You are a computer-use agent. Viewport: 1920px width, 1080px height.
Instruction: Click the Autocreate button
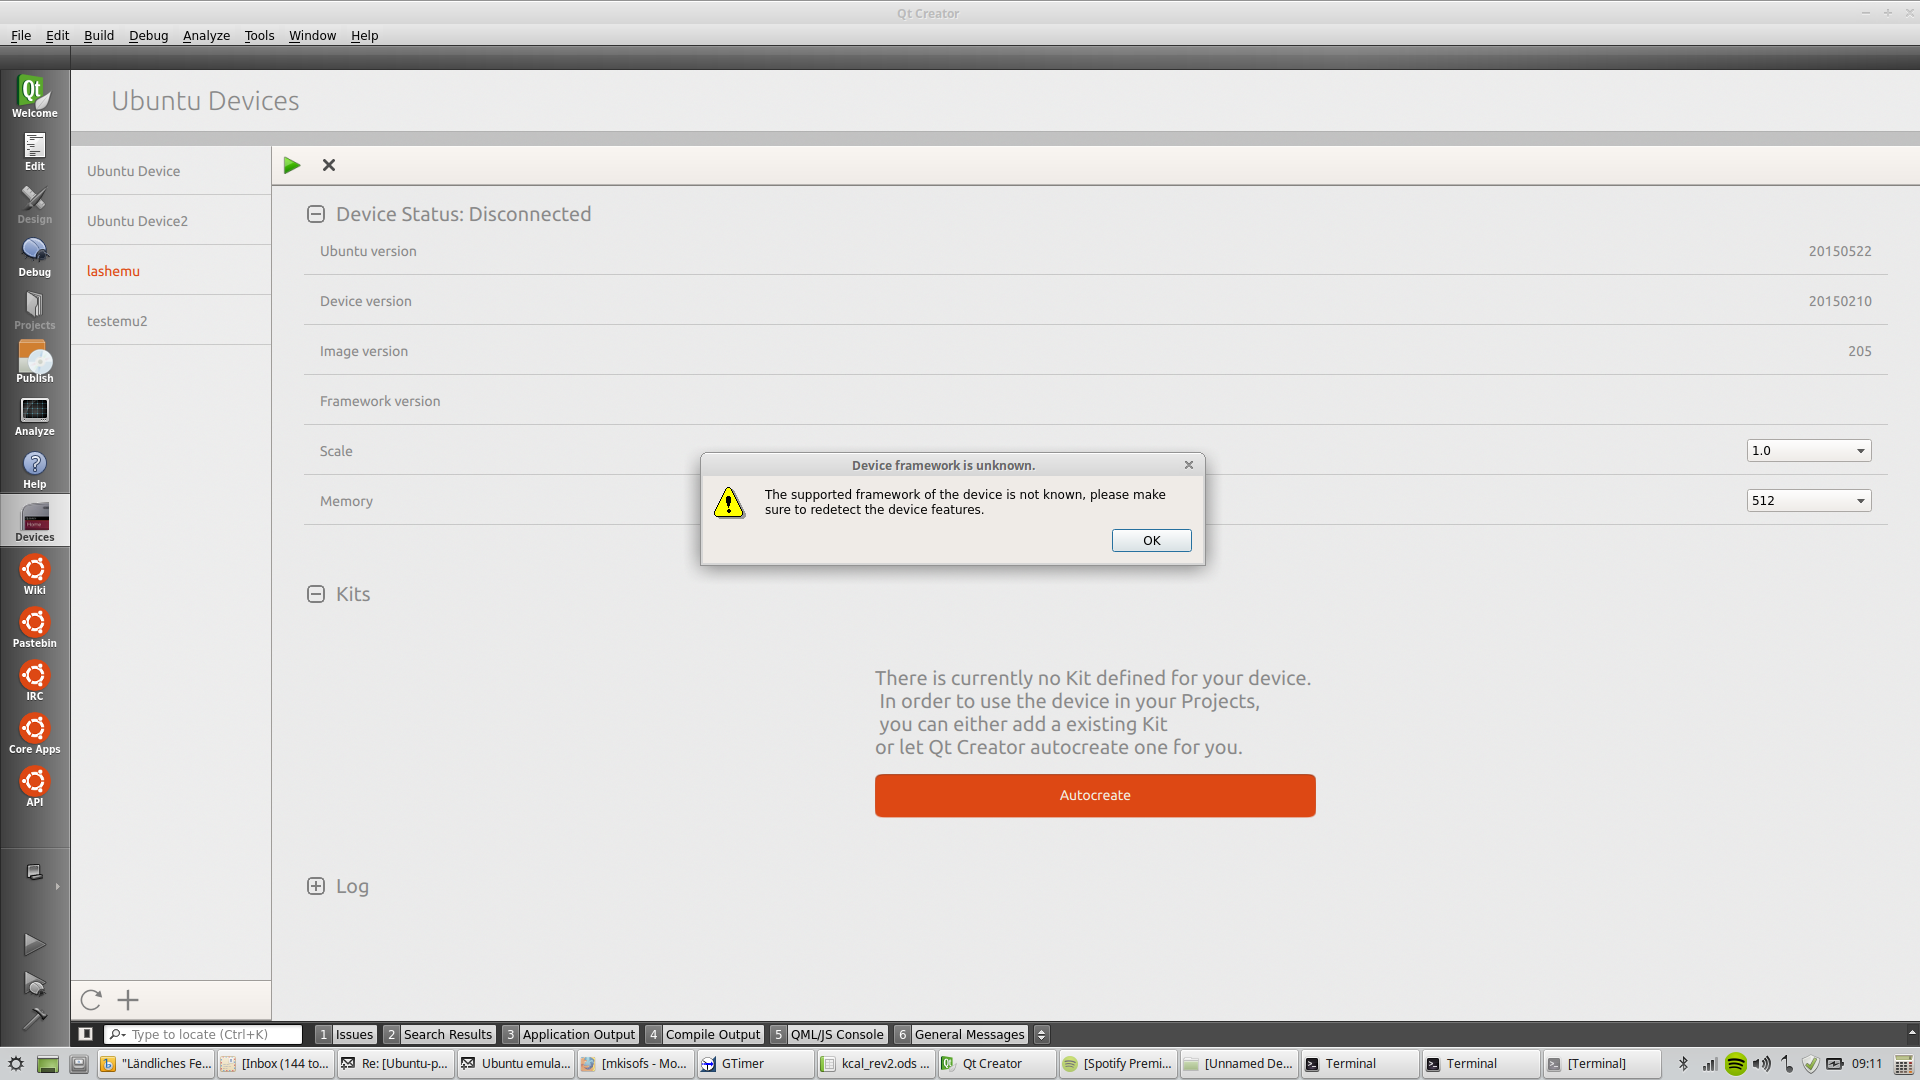(1095, 795)
